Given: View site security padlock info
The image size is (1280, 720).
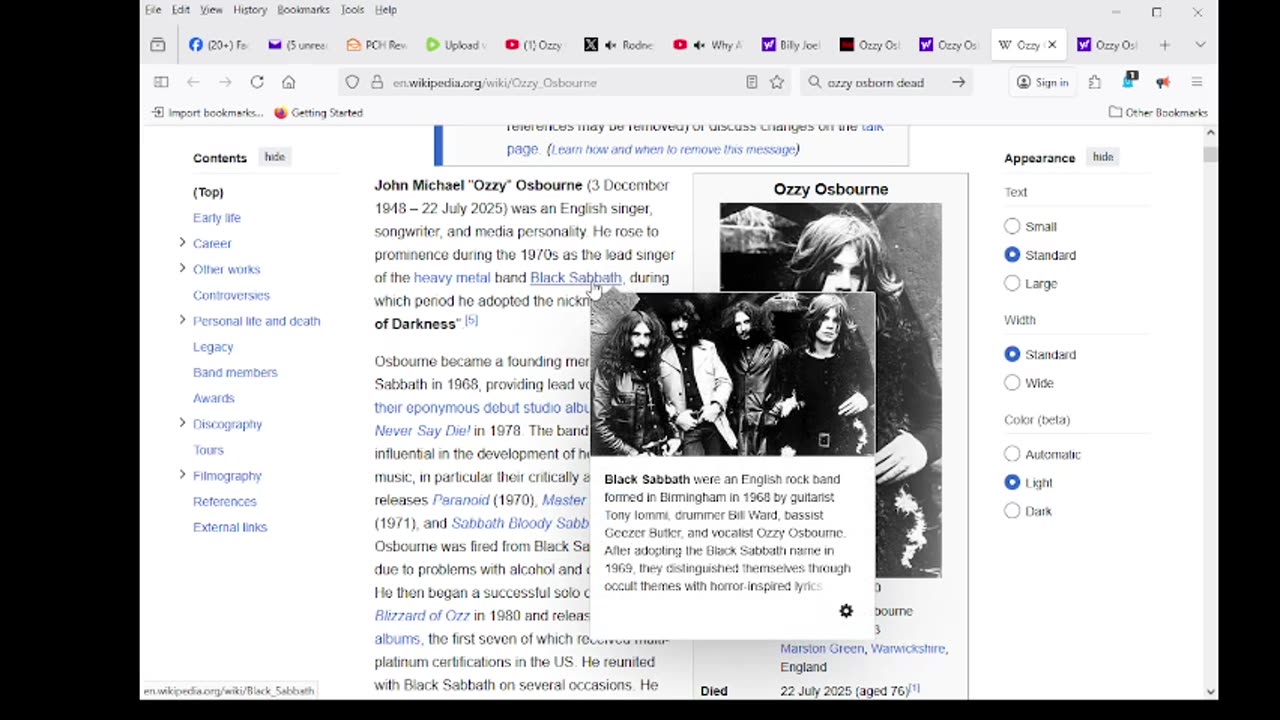Looking at the screenshot, I should [x=377, y=82].
